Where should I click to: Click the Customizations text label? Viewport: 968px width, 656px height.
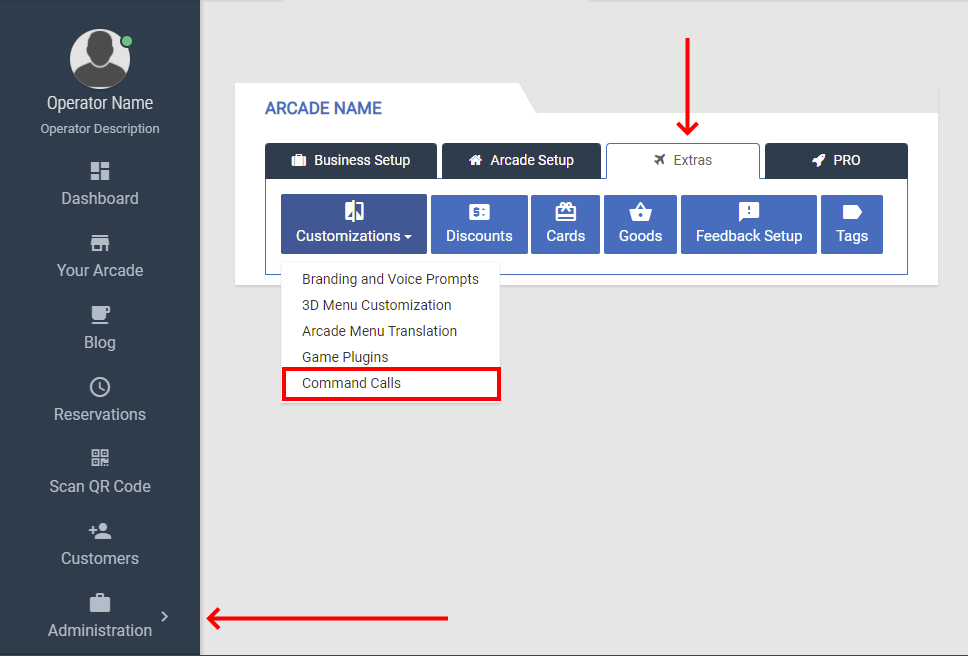point(348,236)
